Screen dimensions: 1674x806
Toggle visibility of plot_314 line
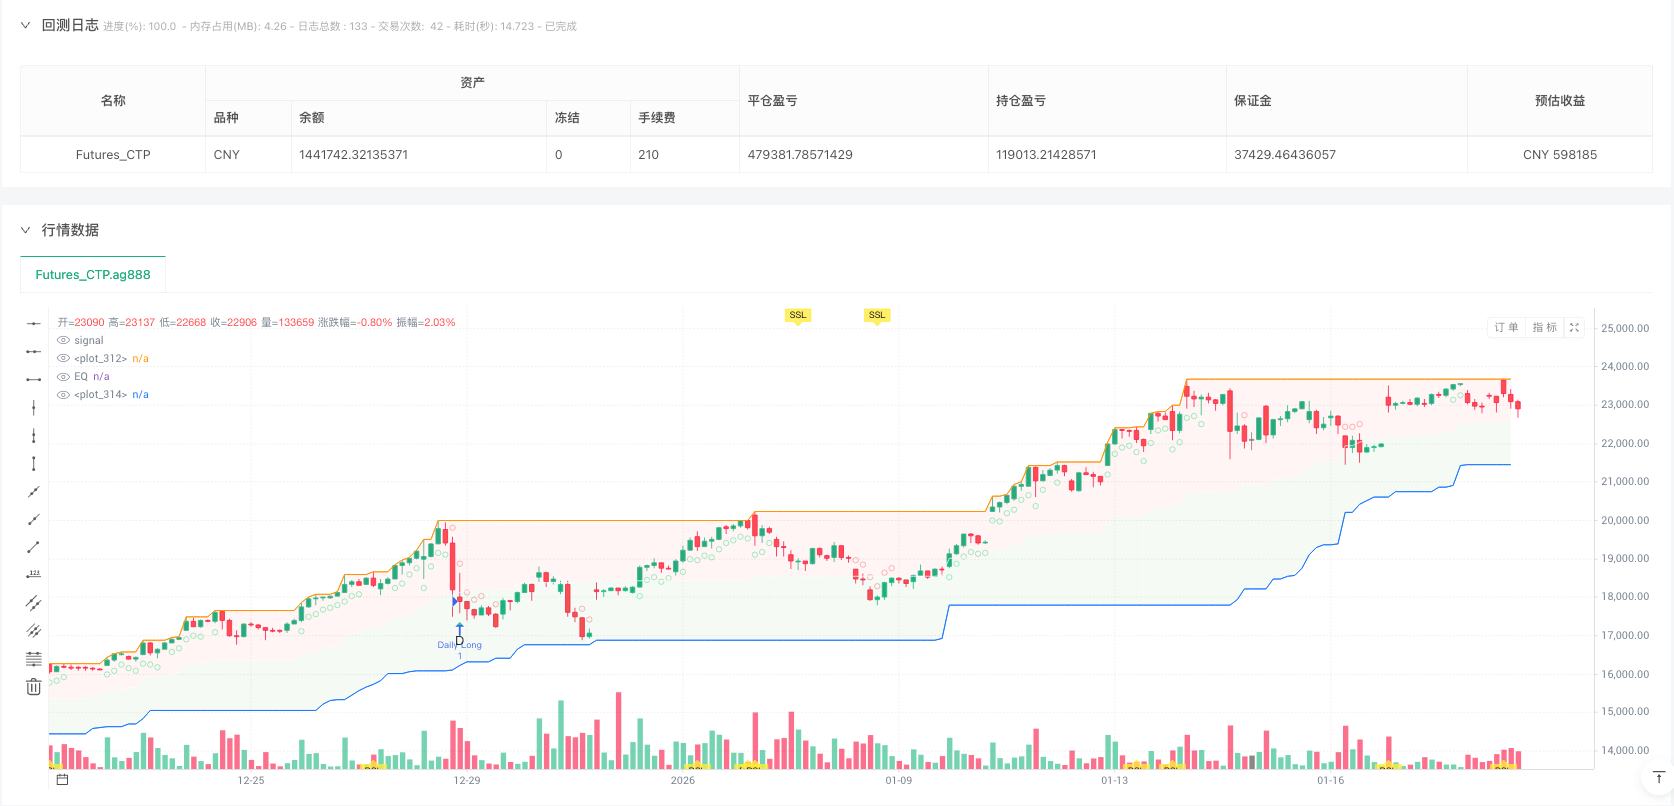click(64, 395)
